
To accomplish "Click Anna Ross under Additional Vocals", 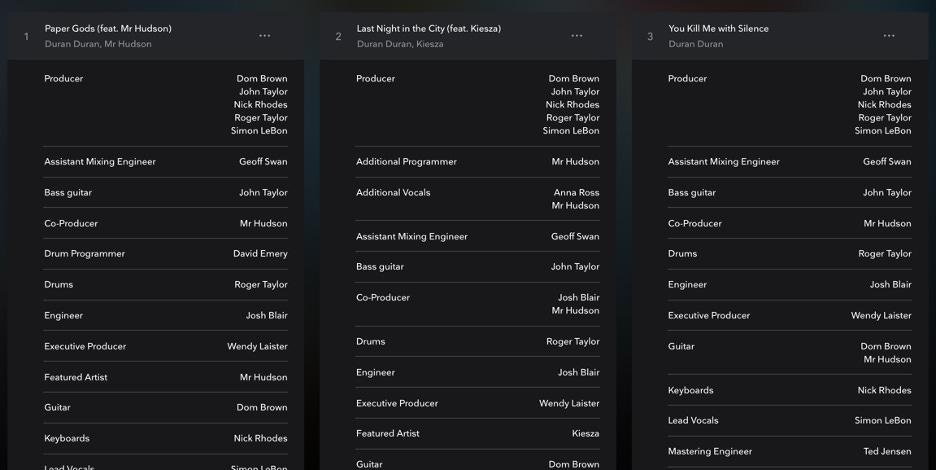I will pos(576,192).
